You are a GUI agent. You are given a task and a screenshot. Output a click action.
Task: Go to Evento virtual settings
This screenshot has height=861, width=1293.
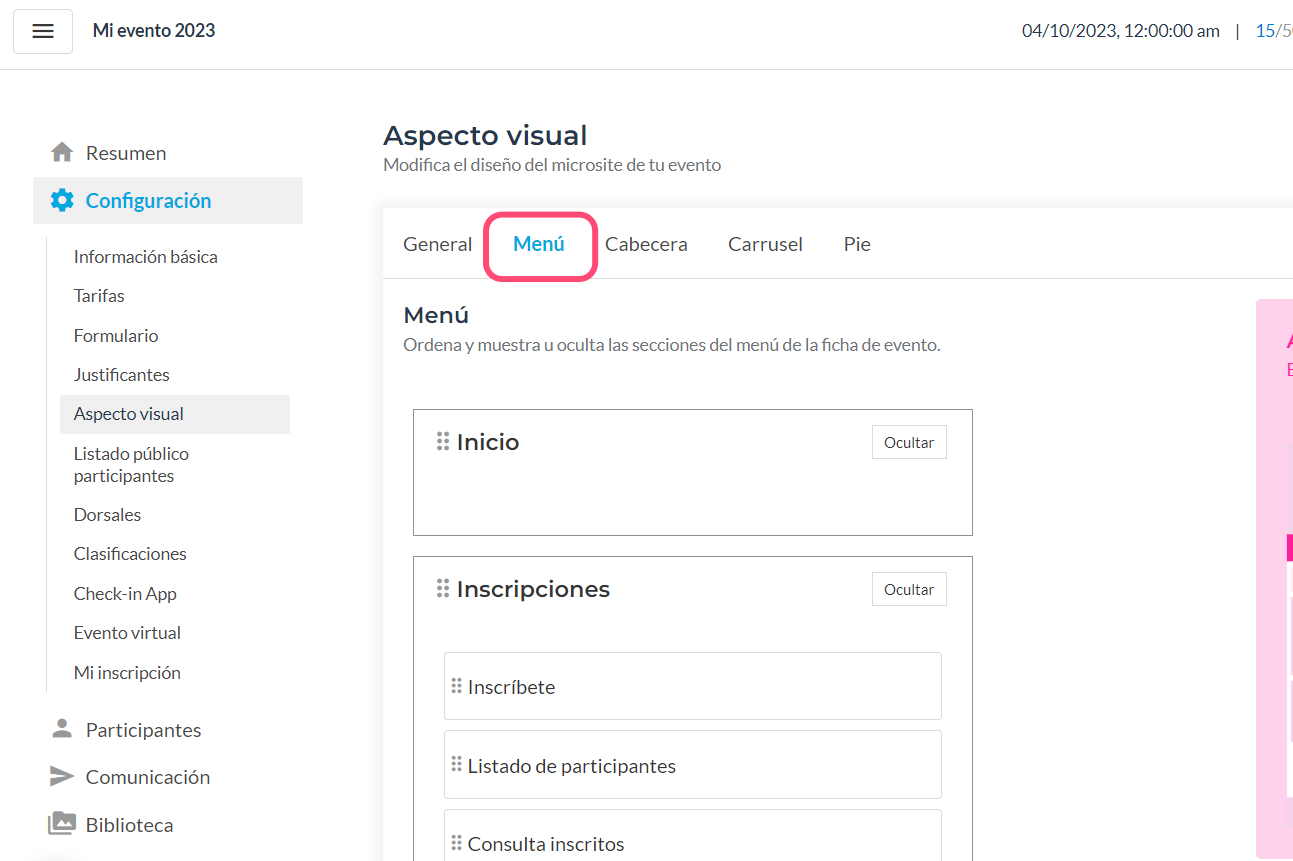[127, 633]
